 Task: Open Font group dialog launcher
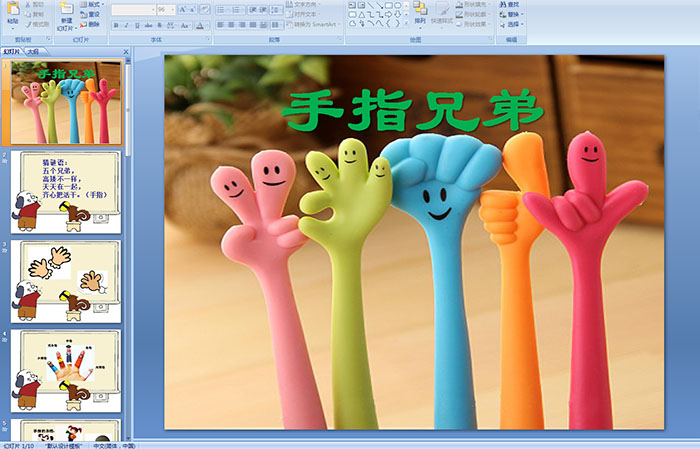(x=208, y=39)
